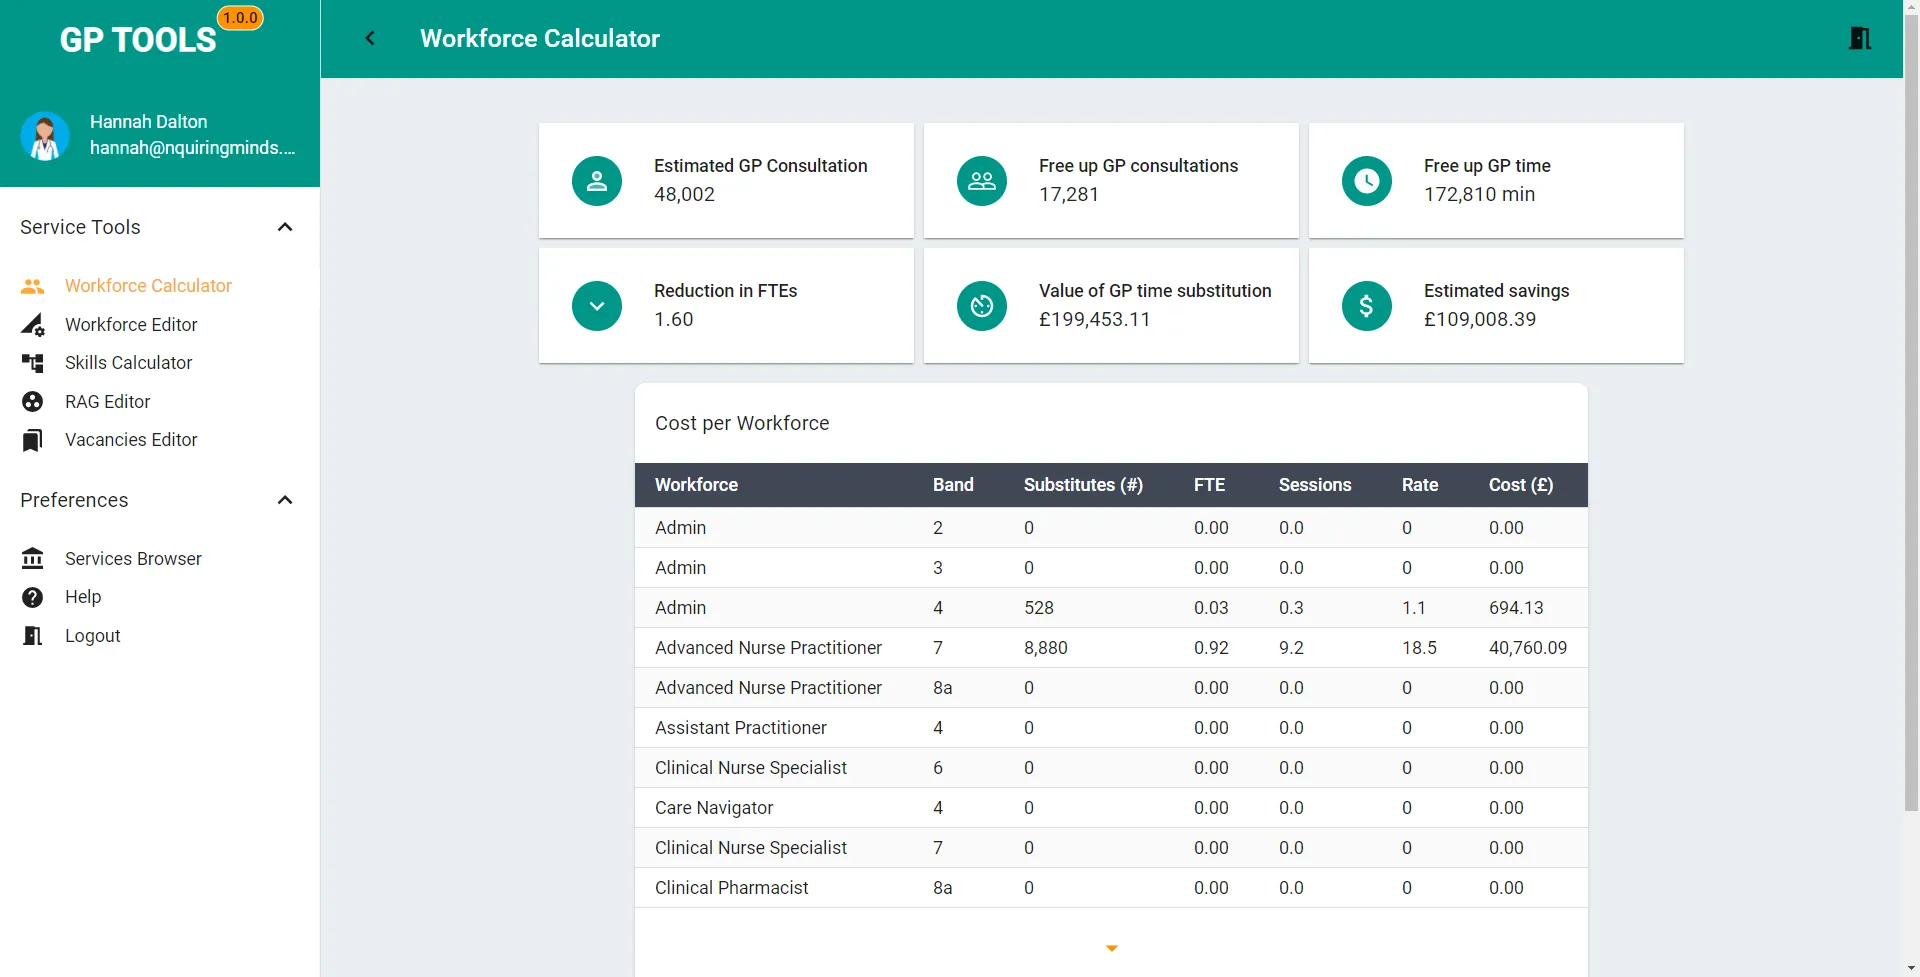Click the Estimated savings dollar icon
This screenshot has width=1920, height=977.
click(x=1367, y=306)
